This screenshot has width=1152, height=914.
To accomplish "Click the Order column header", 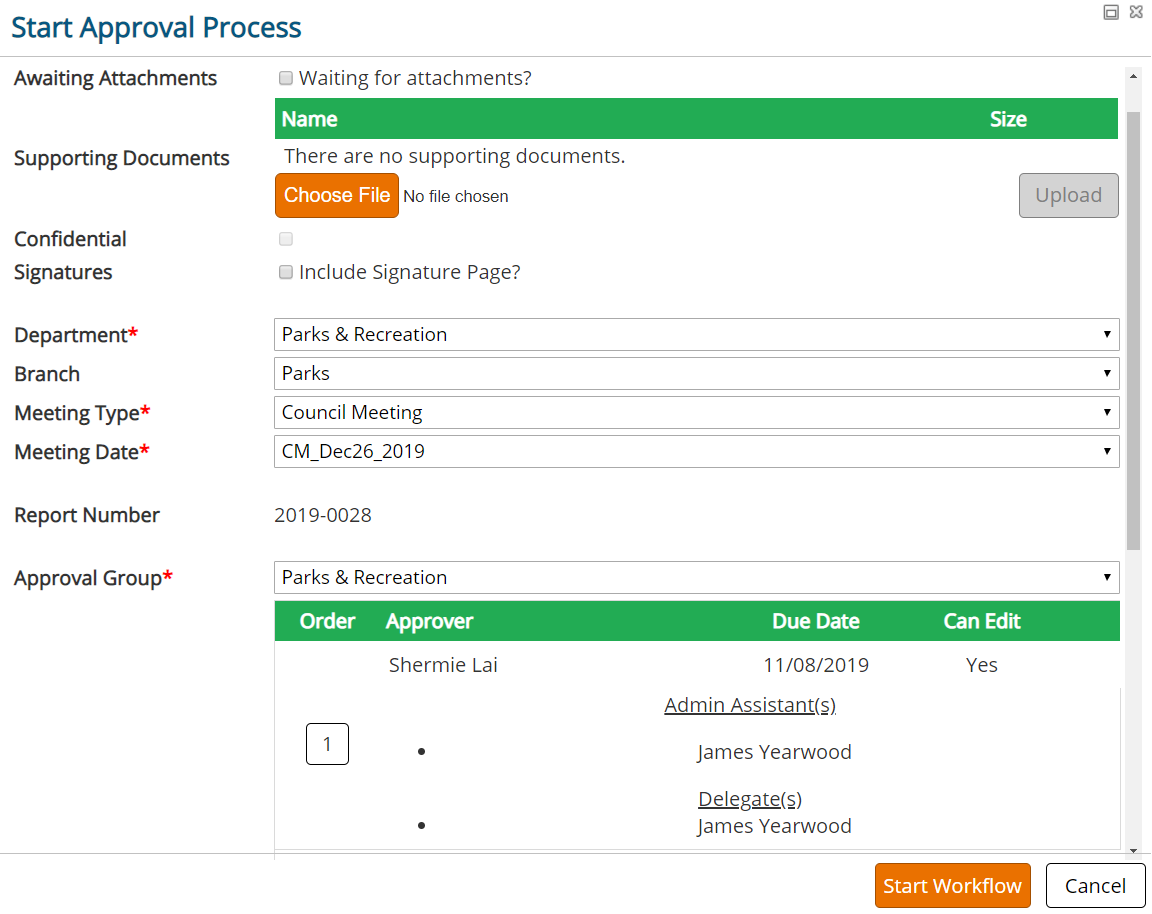I will pos(327,622).
